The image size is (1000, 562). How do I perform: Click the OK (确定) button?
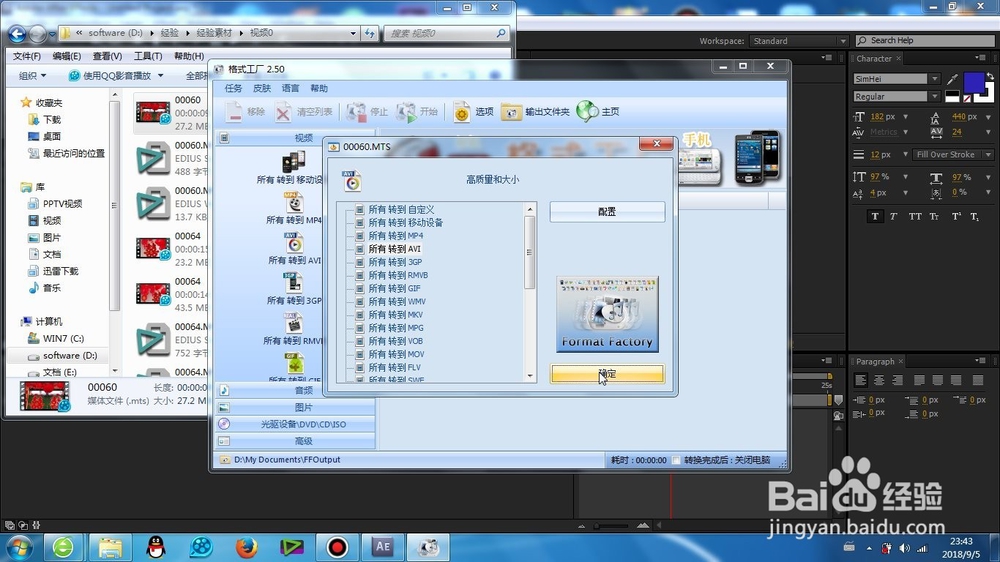(x=607, y=374)
